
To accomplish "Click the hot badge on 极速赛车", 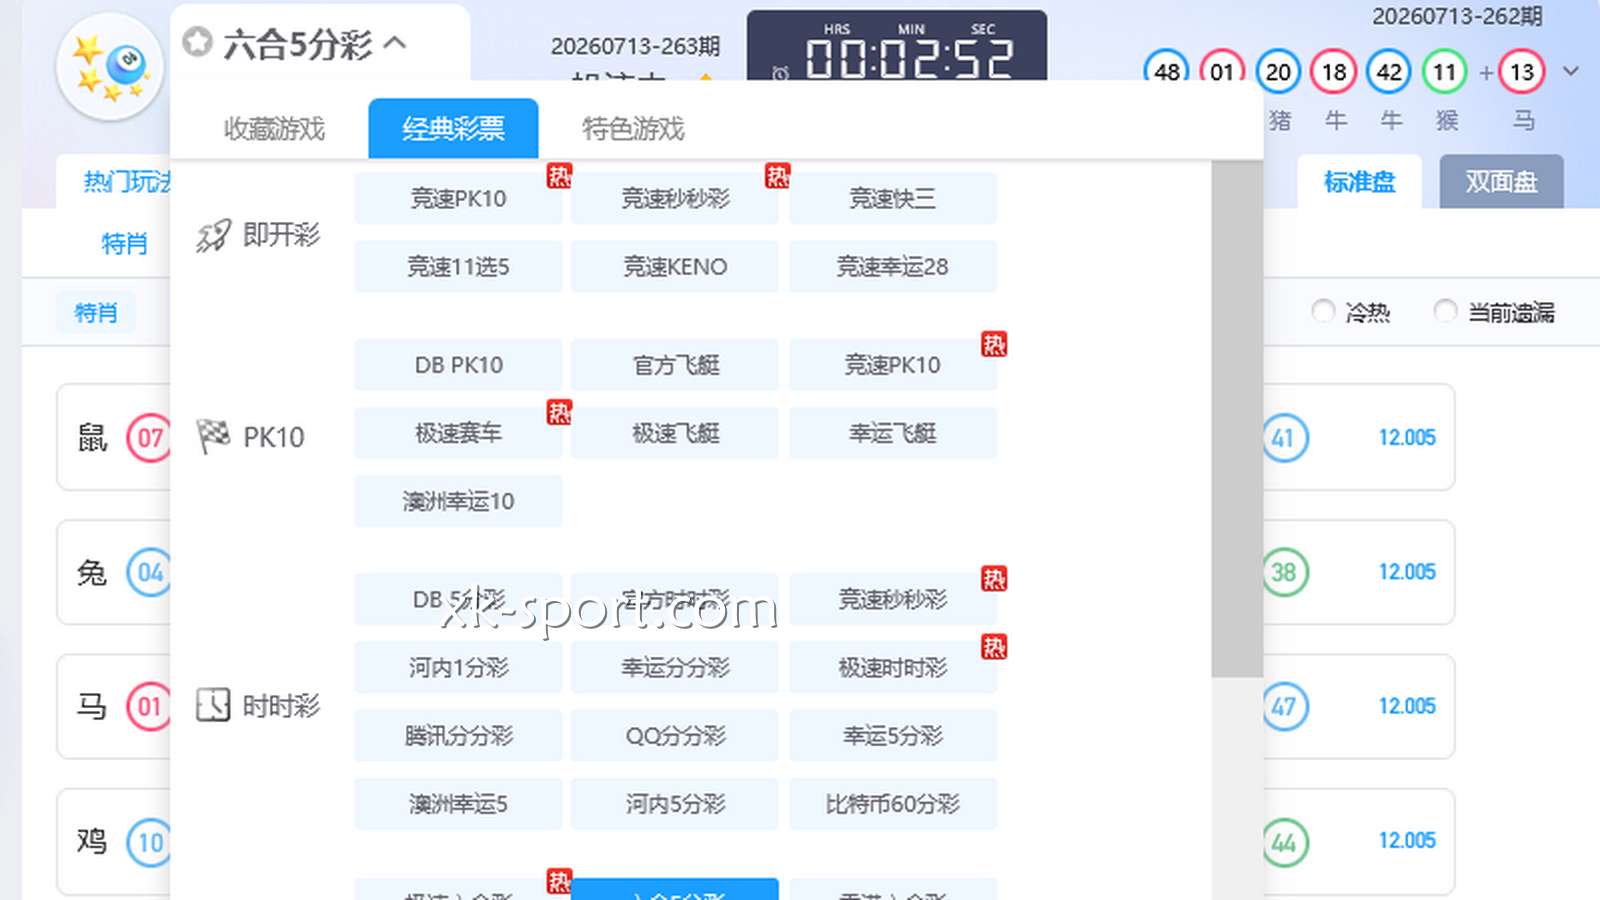I will [x=559, y=412].
